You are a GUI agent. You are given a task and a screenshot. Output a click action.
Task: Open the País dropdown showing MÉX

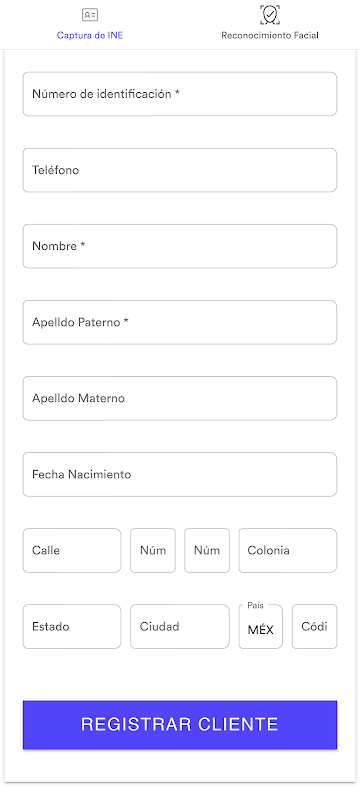(x=261, y=627)
